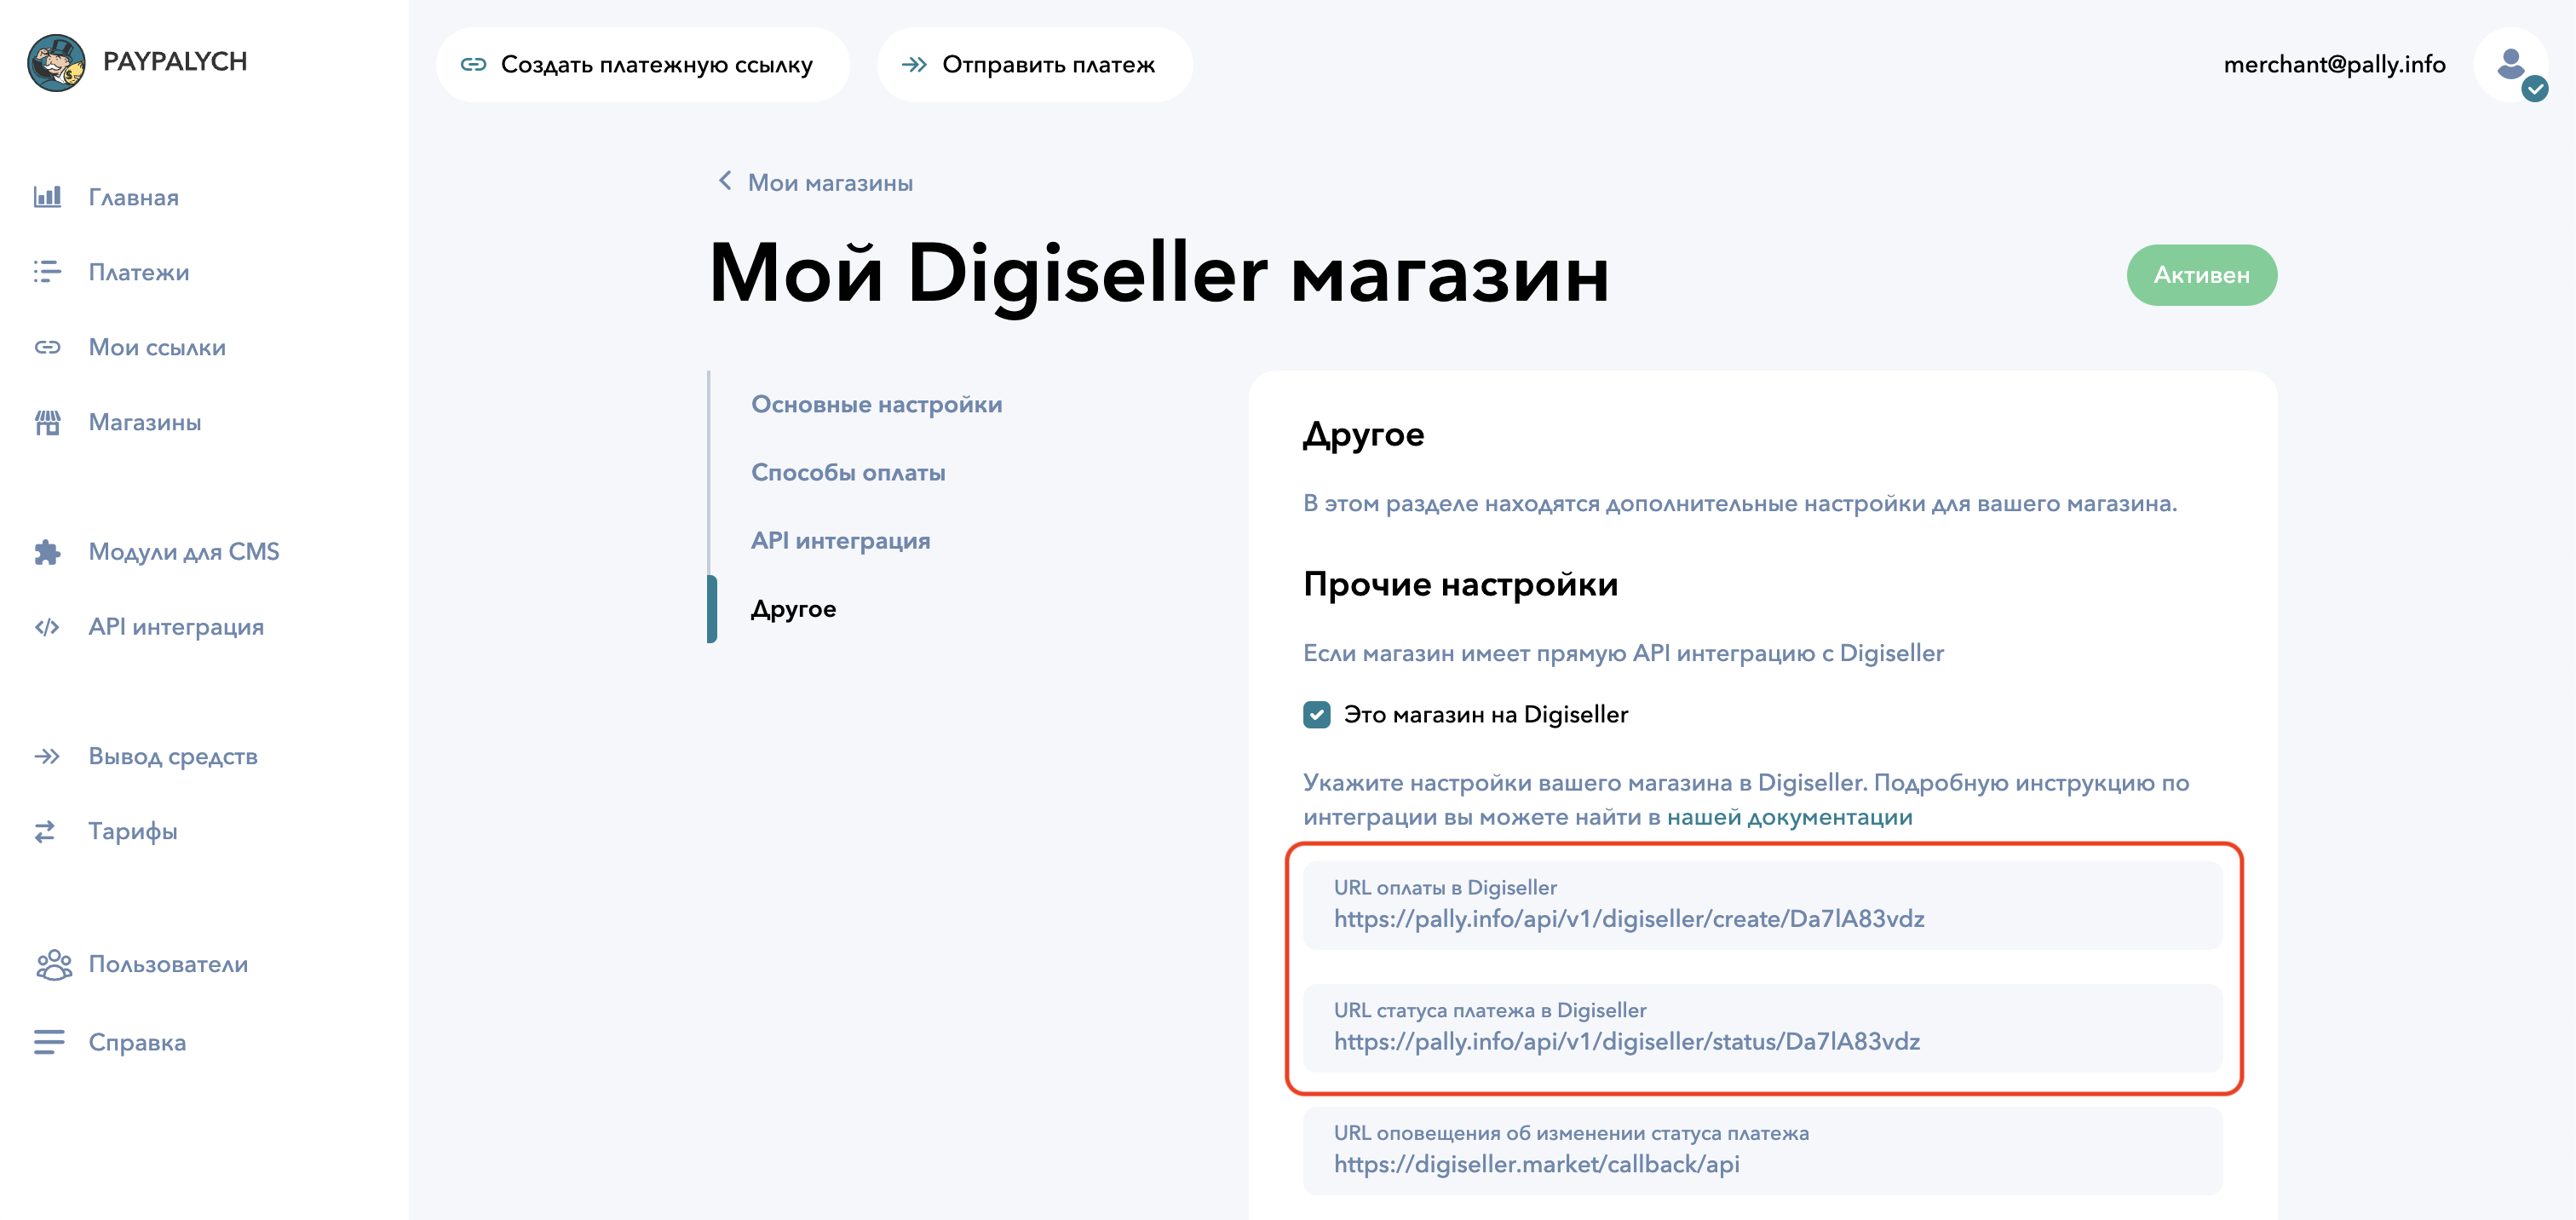Click the Активен status badge
This screenshot has width=2576, height=1220.
2201,275
